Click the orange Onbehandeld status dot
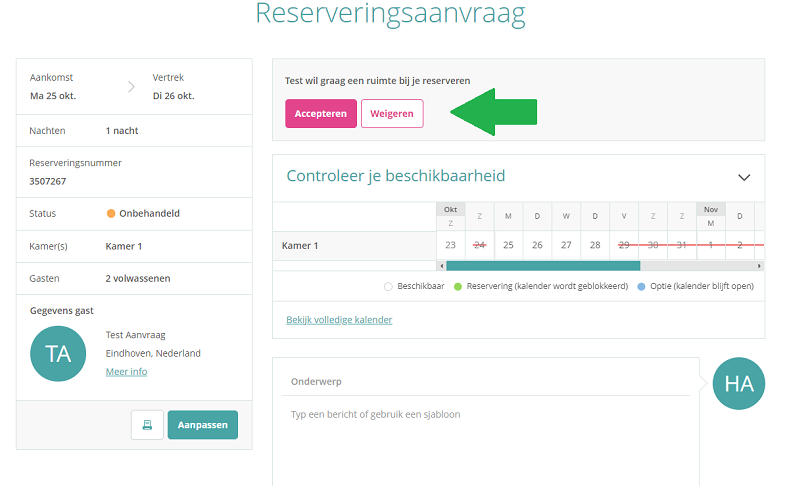The width and height of the screenshot is (810, 486). click(111, 214)
